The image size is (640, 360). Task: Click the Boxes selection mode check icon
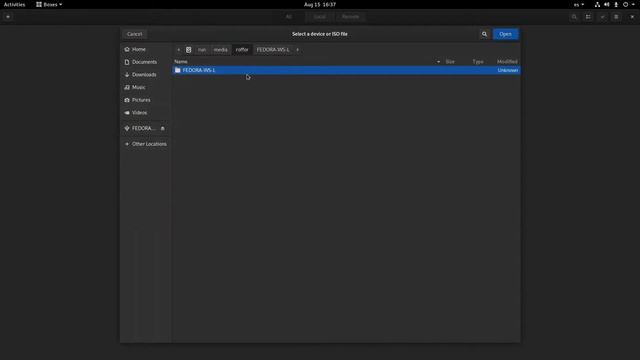click(602, 17)
